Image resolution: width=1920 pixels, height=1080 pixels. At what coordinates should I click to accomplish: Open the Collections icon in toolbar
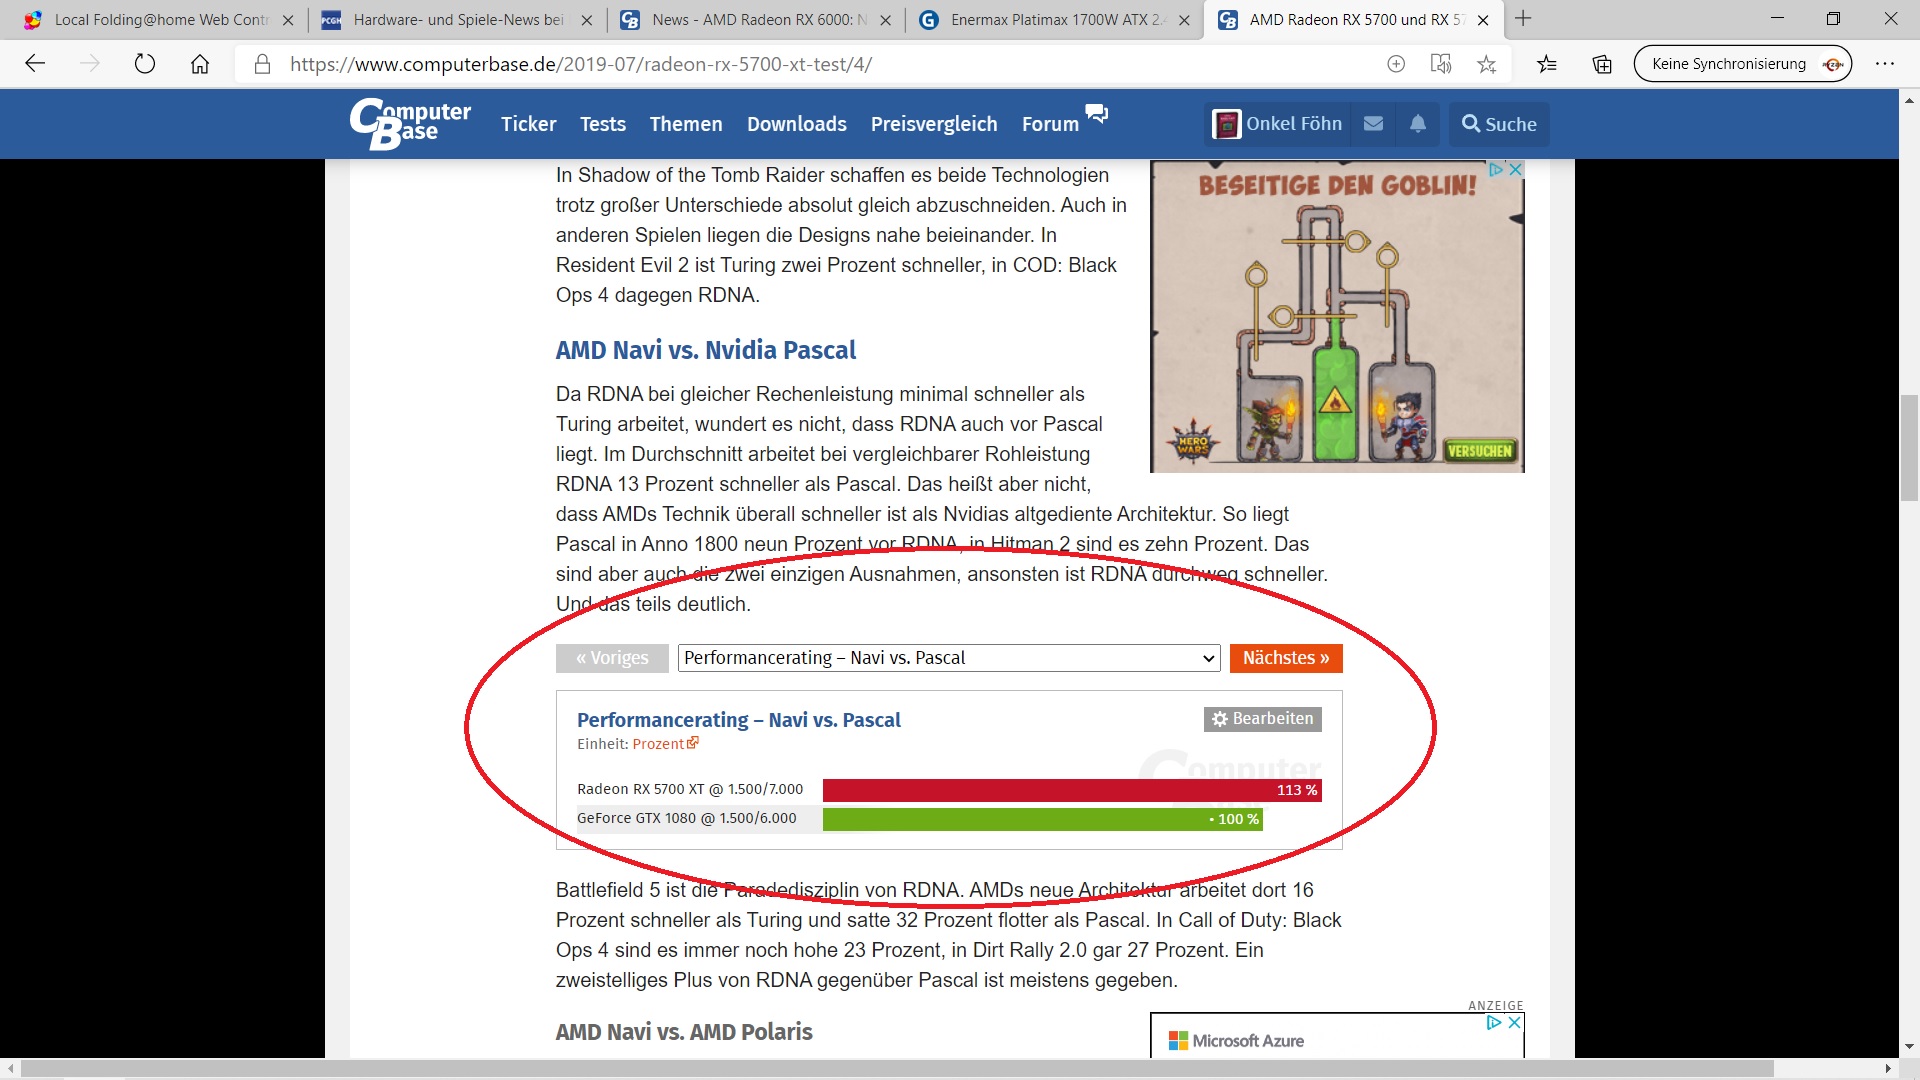(x=1602, y=64)
